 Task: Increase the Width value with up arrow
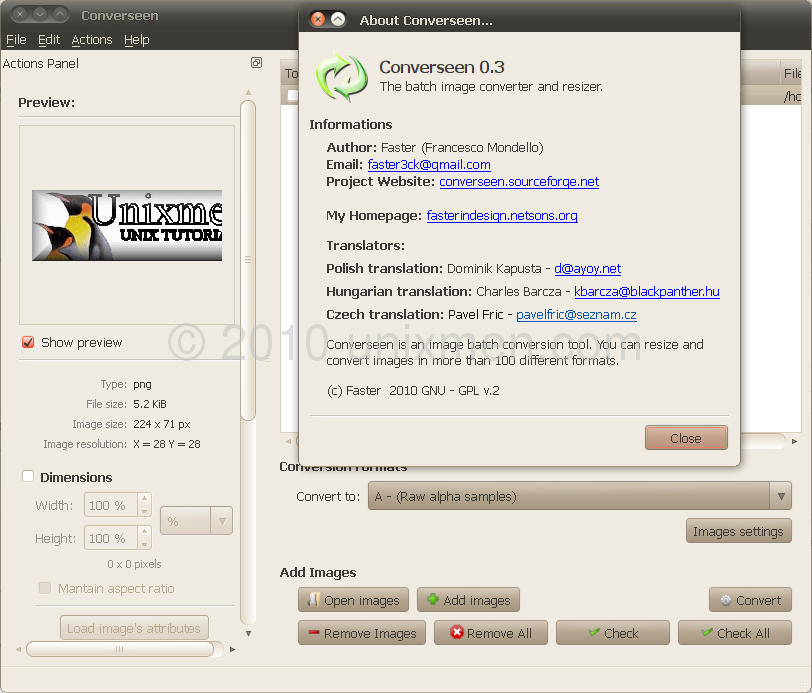tap(144, 498)
